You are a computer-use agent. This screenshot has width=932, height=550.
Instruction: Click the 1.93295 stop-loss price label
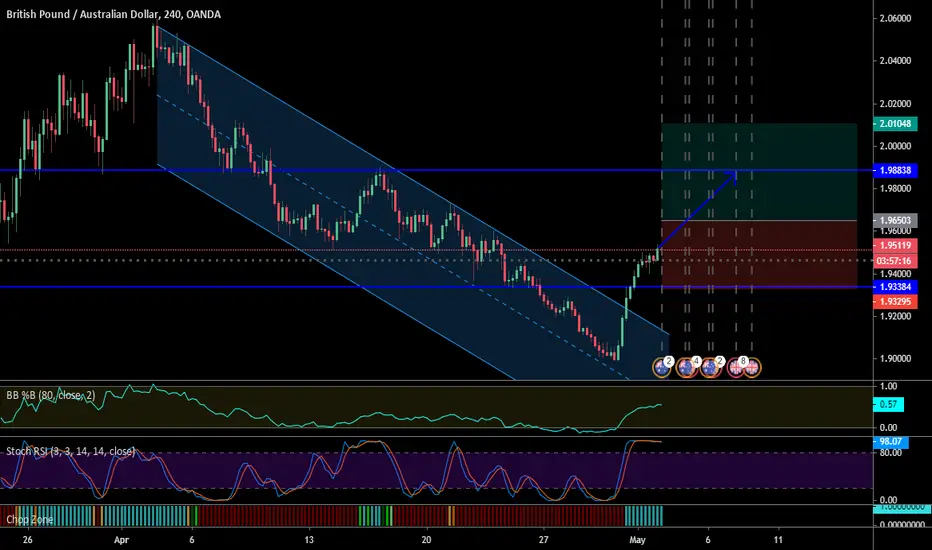pyautogui.click(x=895, y=301)
